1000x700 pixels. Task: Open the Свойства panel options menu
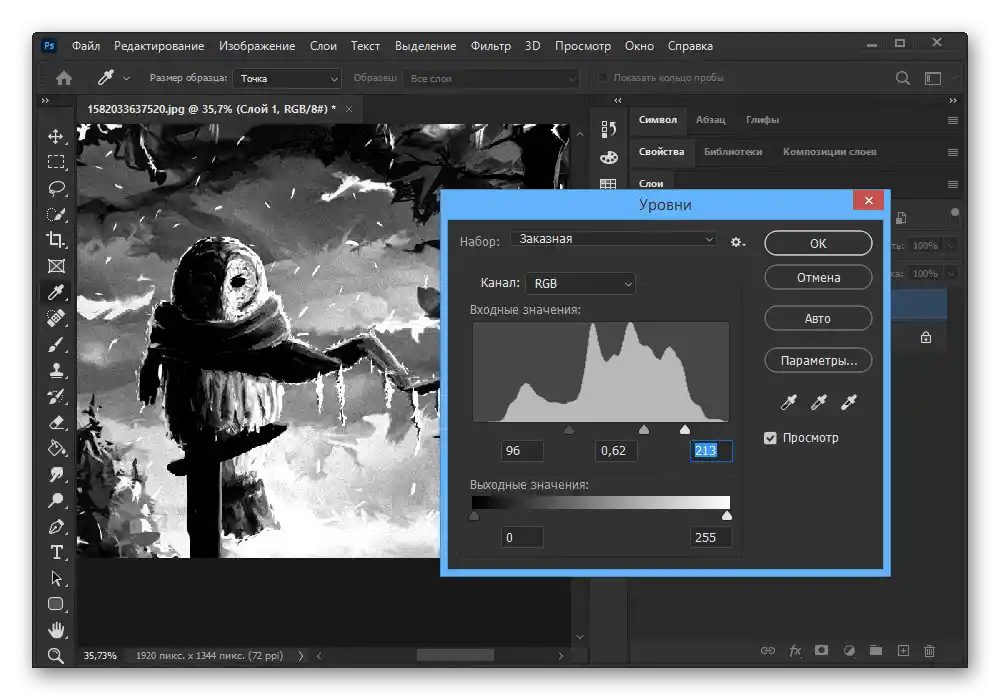[953, 152]
